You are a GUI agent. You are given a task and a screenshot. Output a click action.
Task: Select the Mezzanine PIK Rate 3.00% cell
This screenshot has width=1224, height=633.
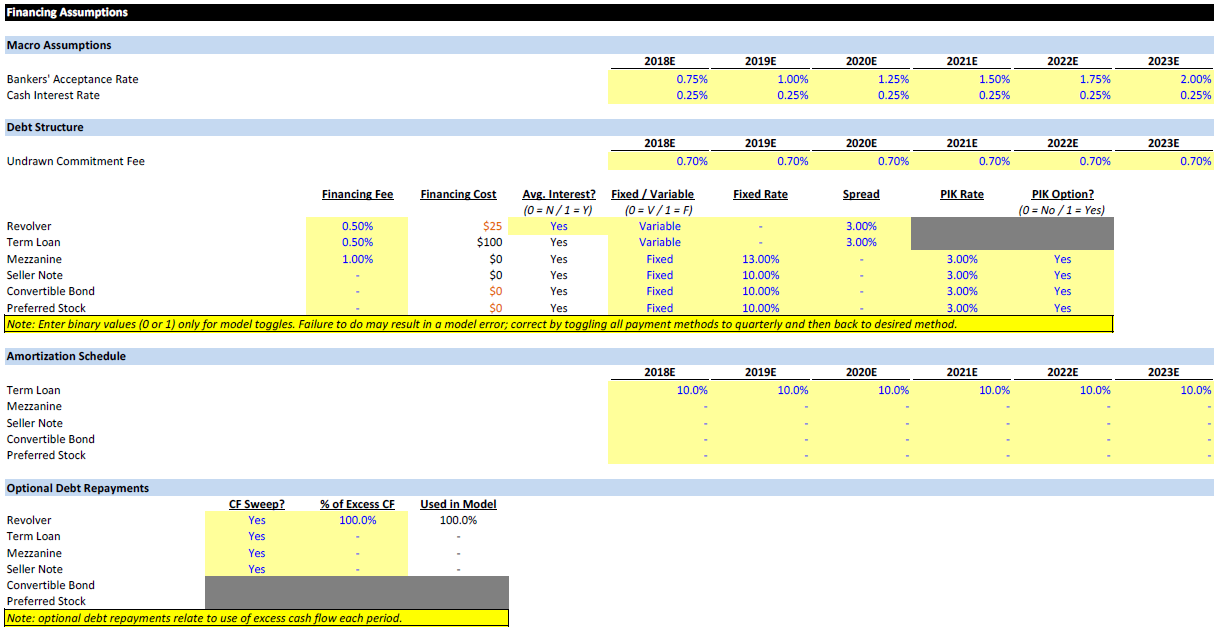point(962,259)
